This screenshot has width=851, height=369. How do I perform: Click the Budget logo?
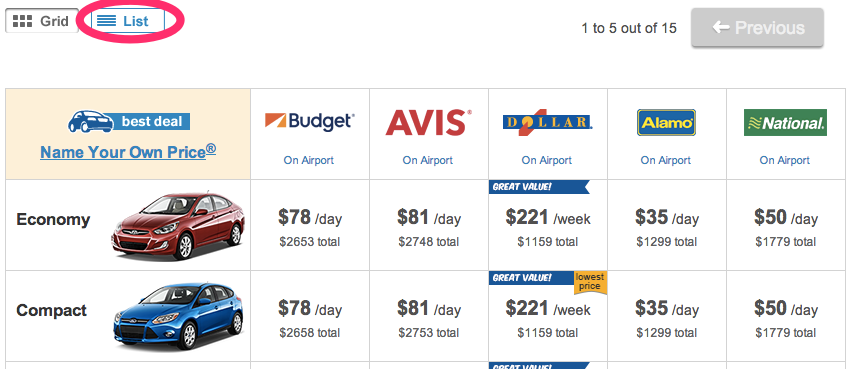pyautogui.click(x=310, y=121)
